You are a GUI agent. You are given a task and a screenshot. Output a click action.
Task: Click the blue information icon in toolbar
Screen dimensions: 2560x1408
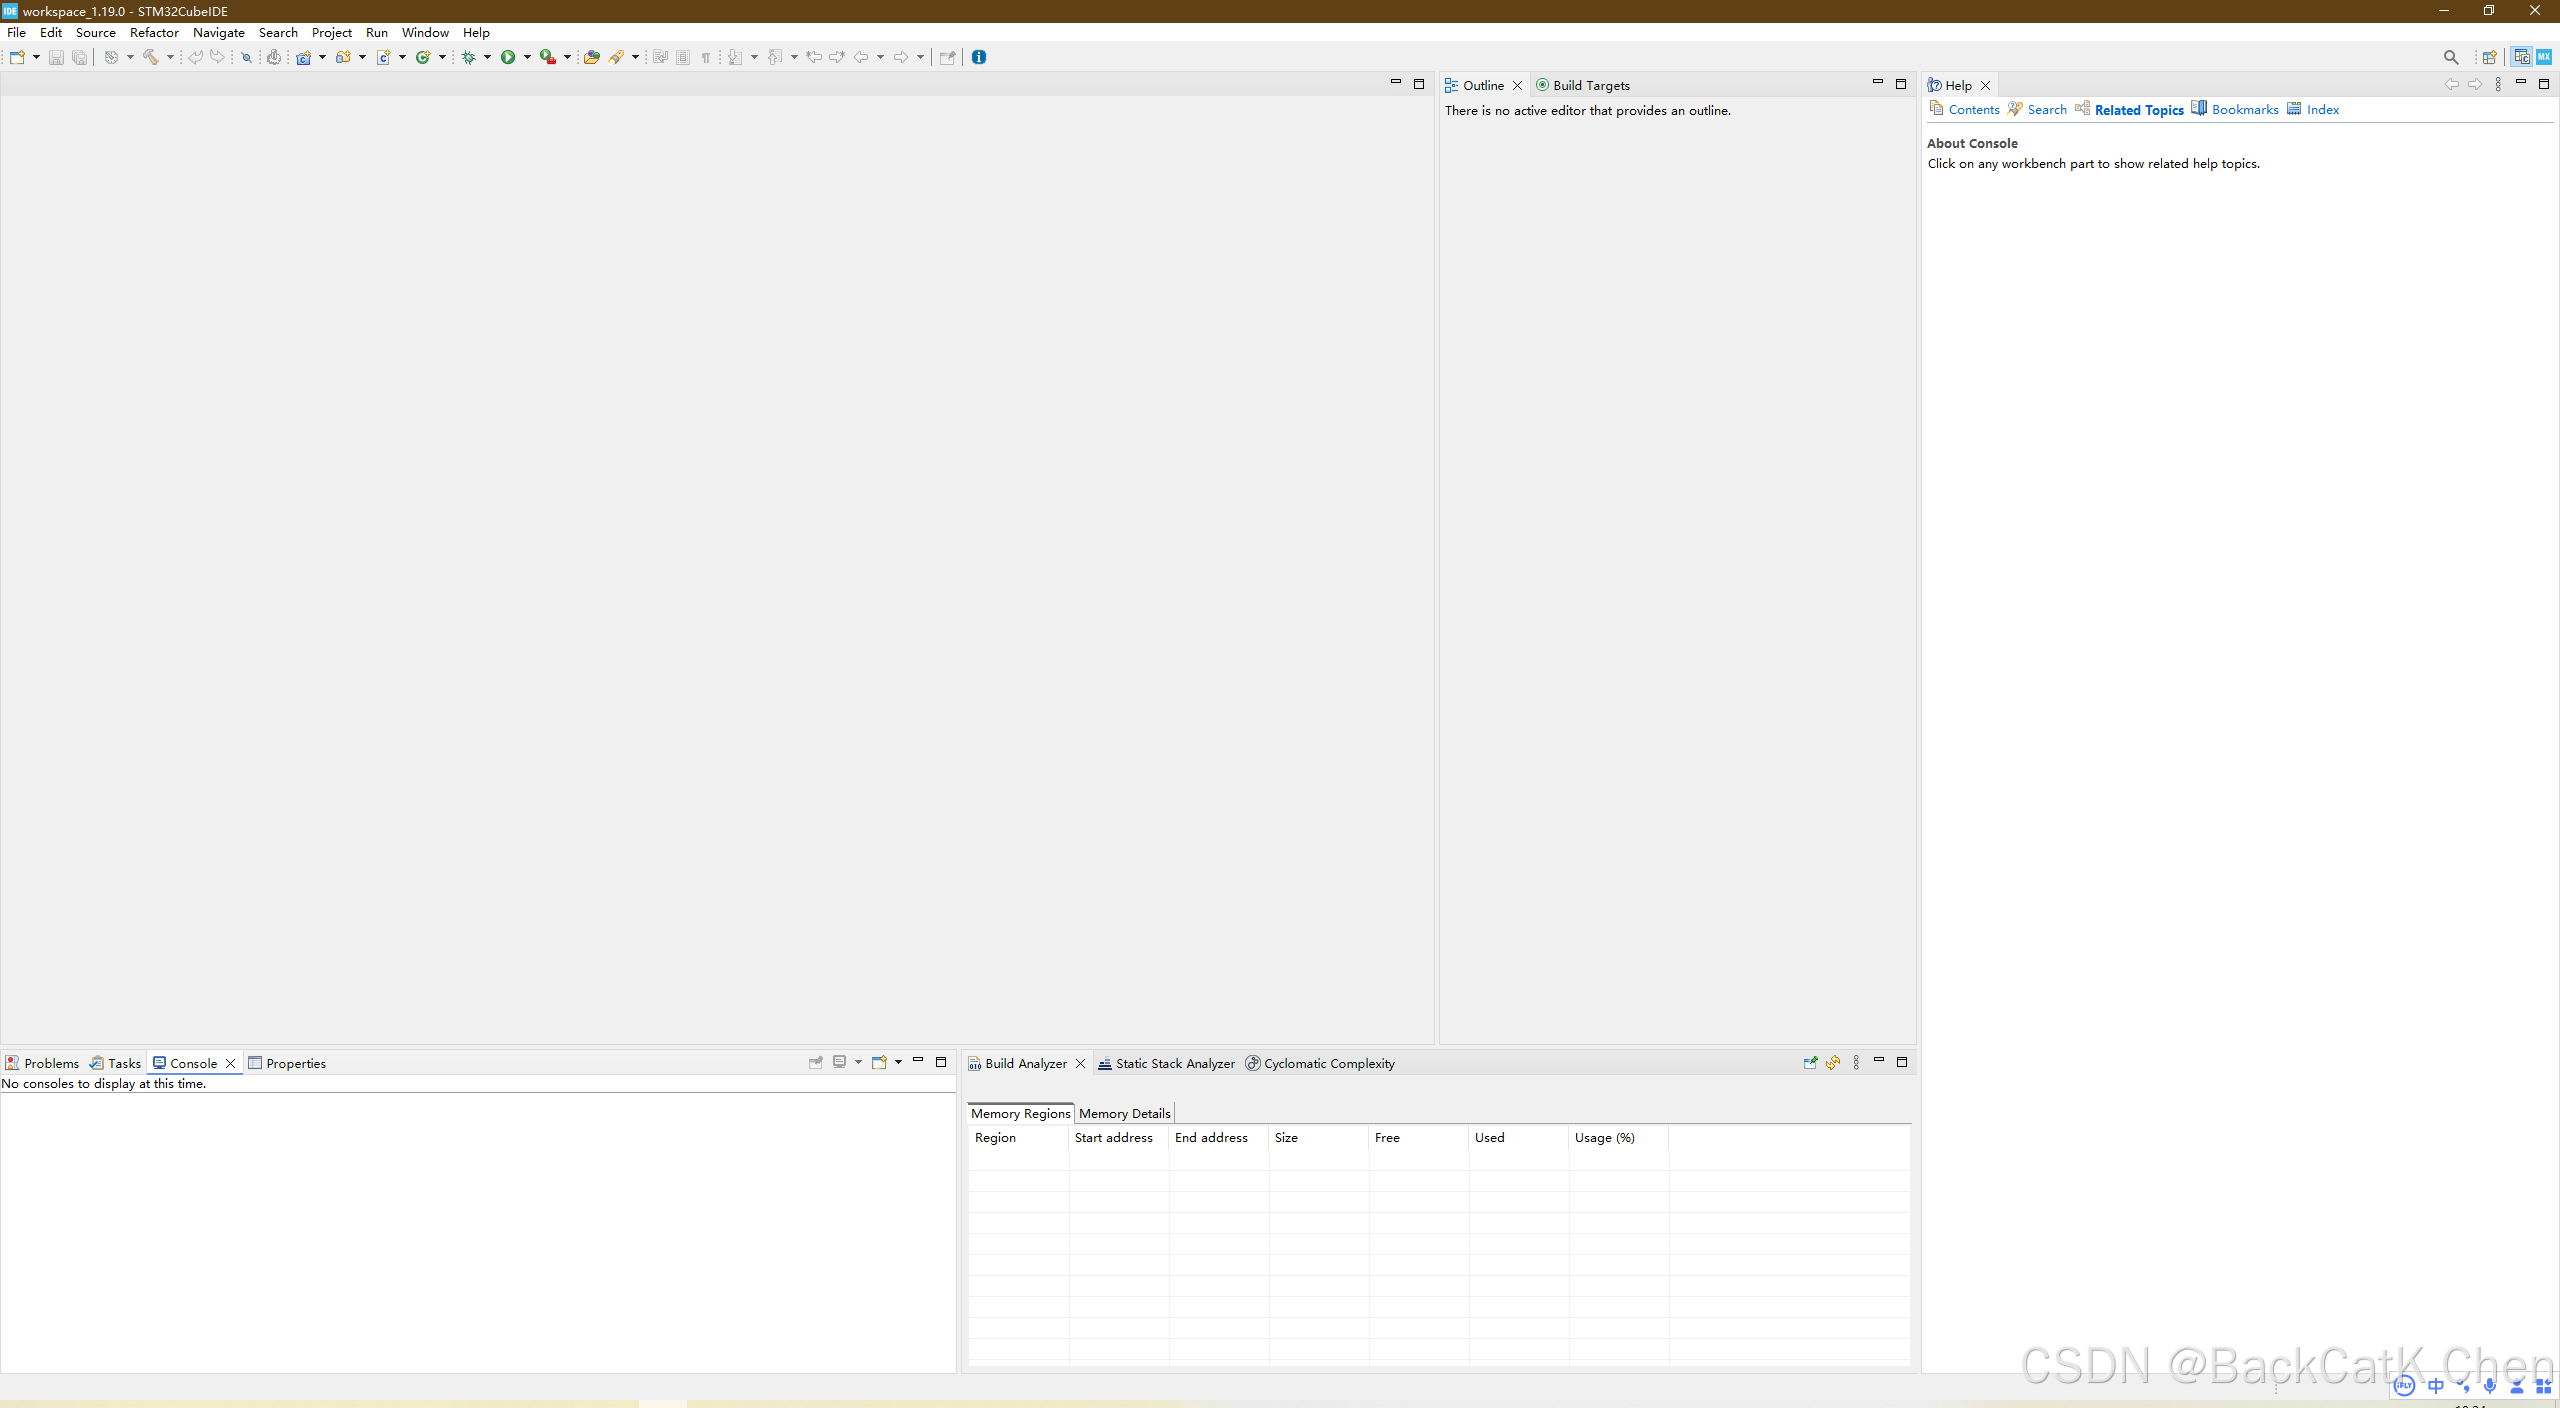(x=979, y=57)
